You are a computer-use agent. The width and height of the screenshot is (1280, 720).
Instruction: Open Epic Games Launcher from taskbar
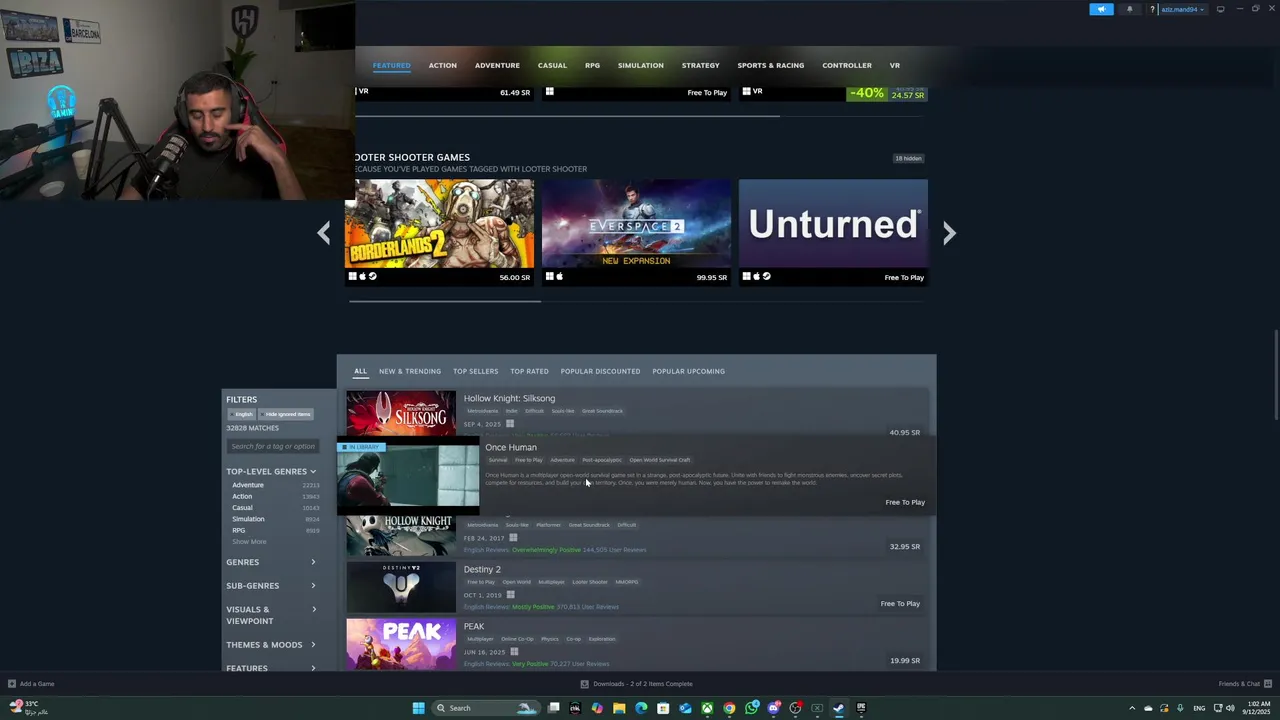(x=861, y=708)
